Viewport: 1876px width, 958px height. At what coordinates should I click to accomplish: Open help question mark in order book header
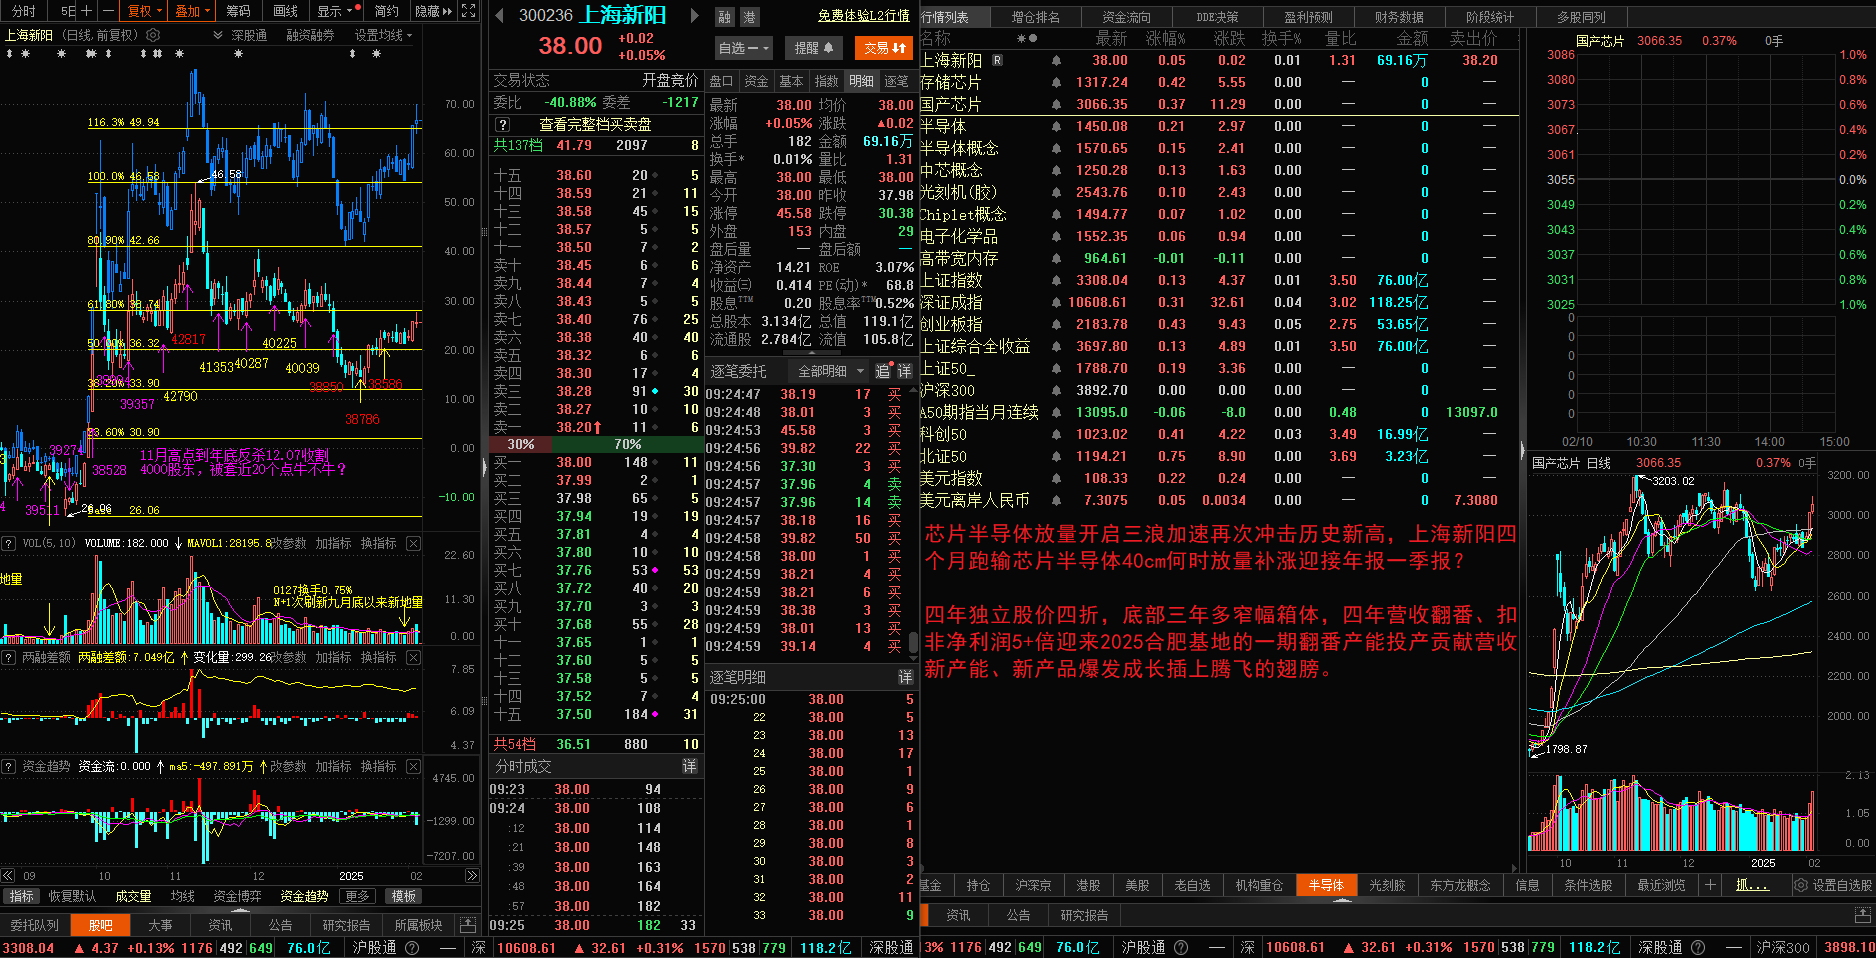[503, 124]
